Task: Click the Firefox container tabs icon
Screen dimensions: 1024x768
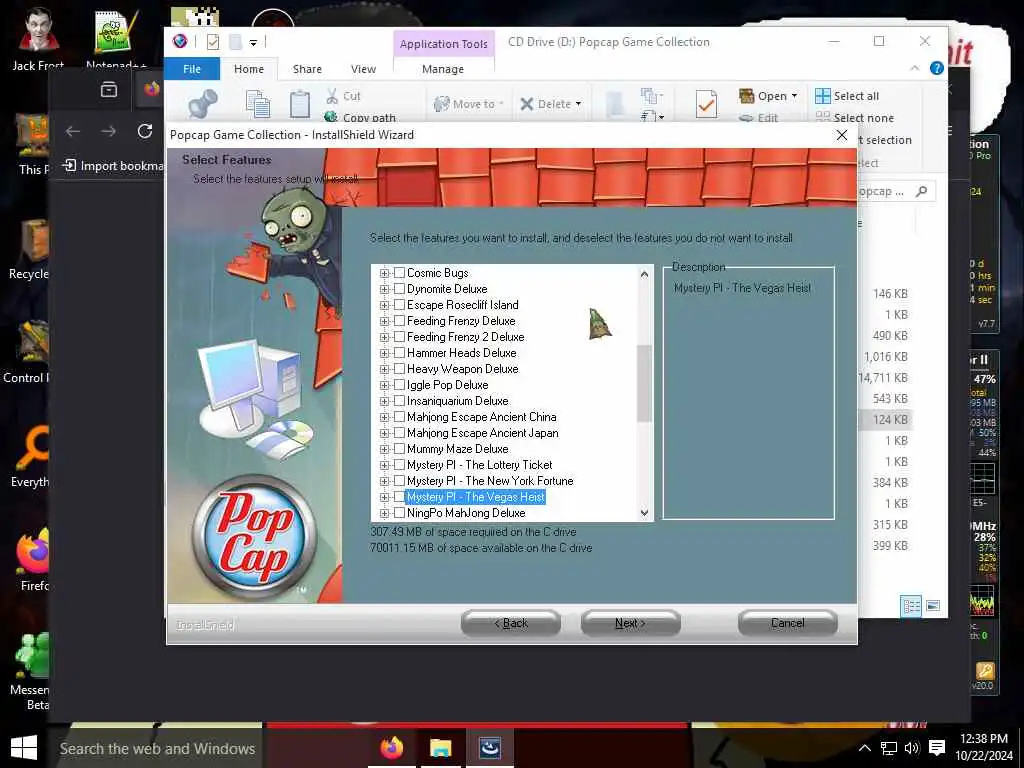Action: tap(109, 89)
